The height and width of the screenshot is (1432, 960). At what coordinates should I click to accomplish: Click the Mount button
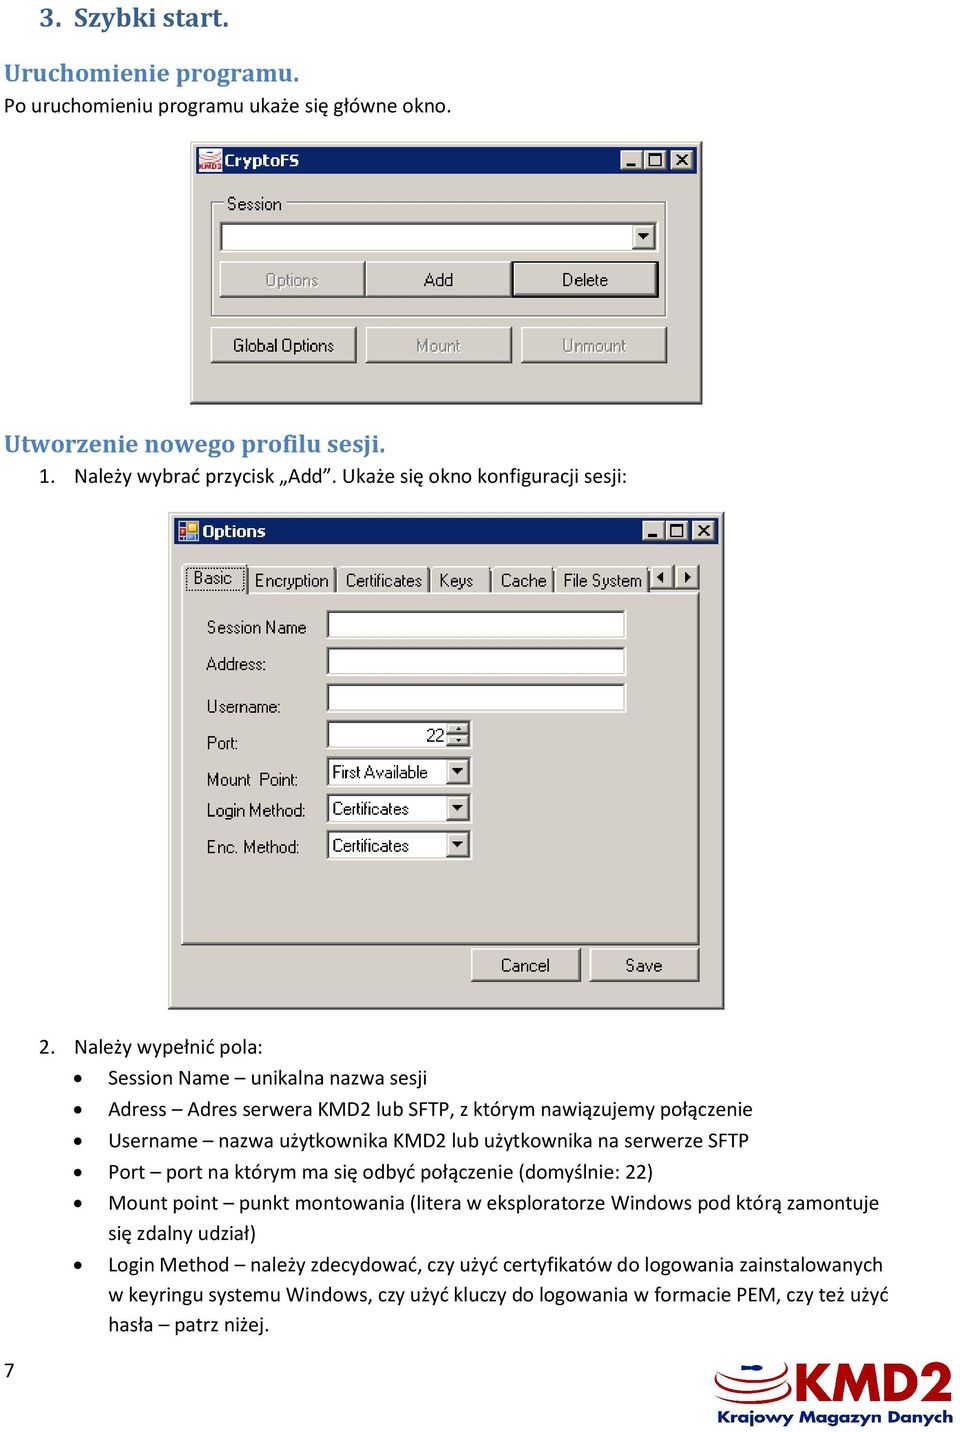(438, 345)
